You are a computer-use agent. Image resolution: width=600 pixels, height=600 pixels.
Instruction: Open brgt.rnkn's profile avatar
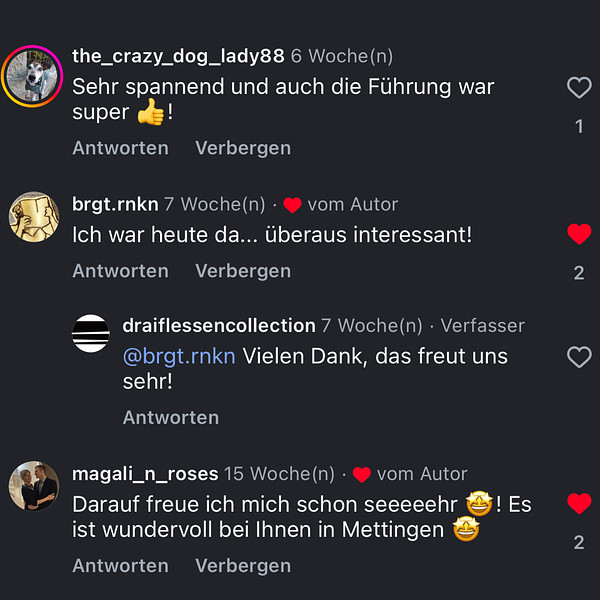33,216
